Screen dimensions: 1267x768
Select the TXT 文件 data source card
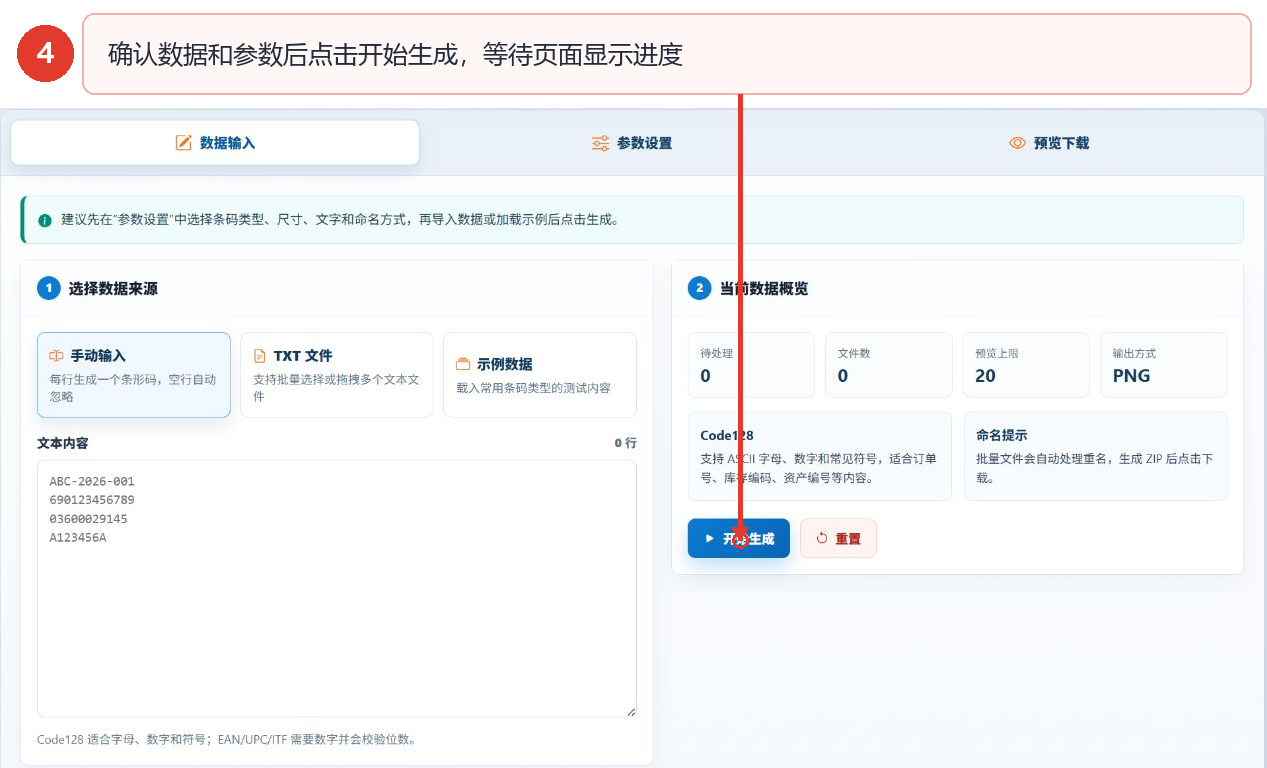[337, 375]
